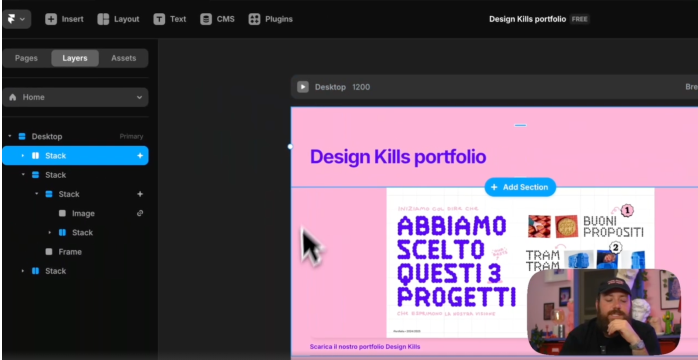The width and height of the screenshot is (698, 360).
Task: Click the Frame layer square icon
Action: point(49,252)
